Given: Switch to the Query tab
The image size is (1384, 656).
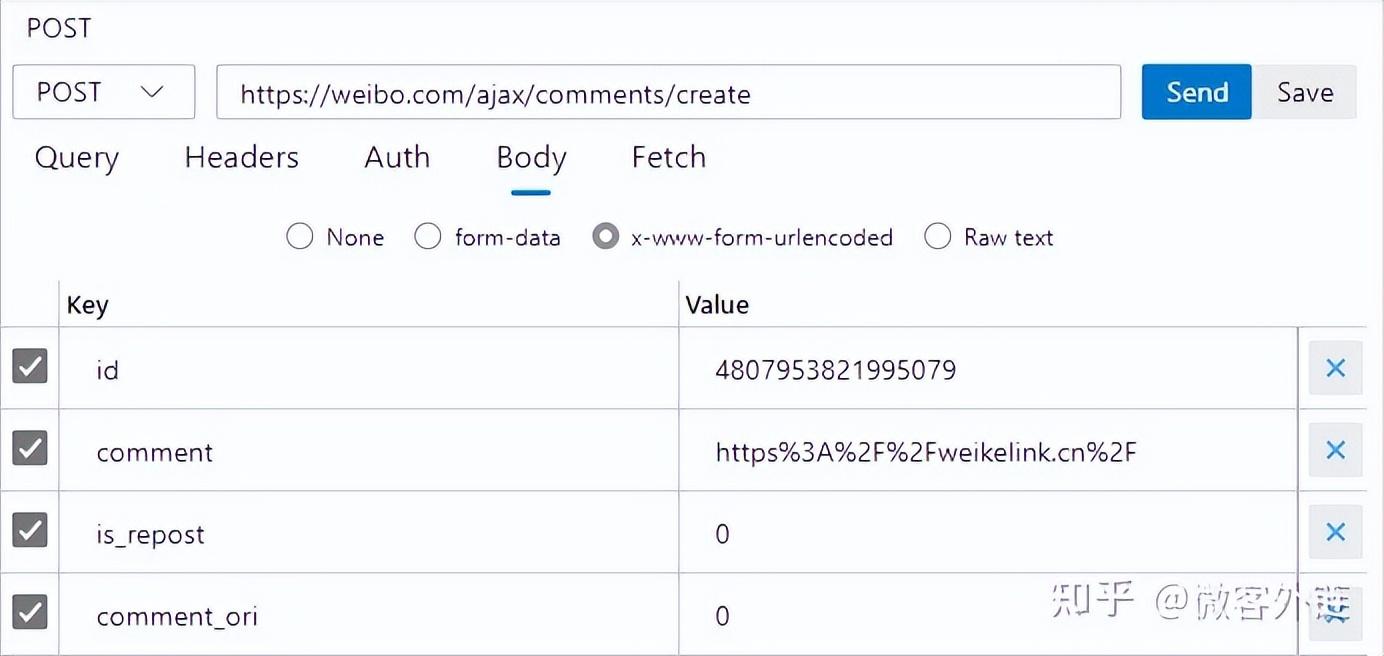Looking at the screenshot, I should coord(77,157).
